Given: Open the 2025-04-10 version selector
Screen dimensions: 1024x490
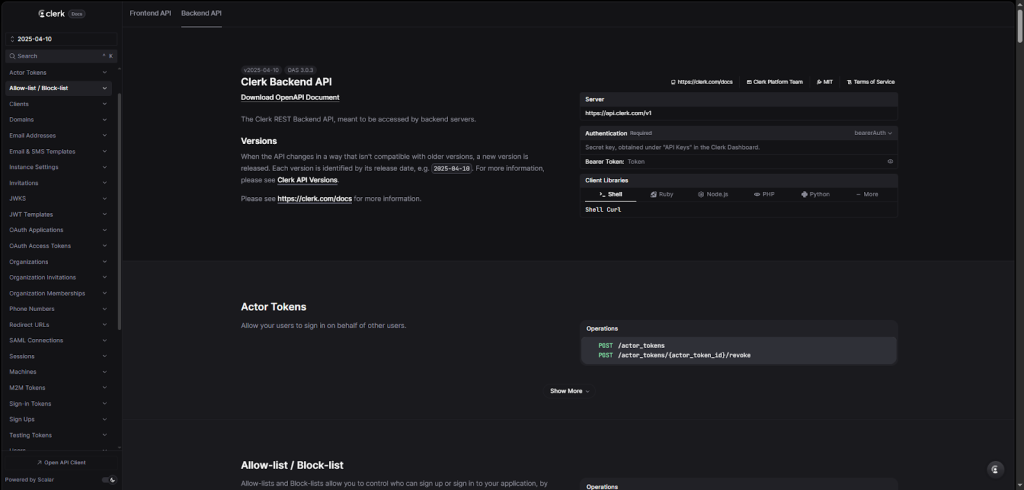Looking at the screenshot, I should tap(60, 39).
